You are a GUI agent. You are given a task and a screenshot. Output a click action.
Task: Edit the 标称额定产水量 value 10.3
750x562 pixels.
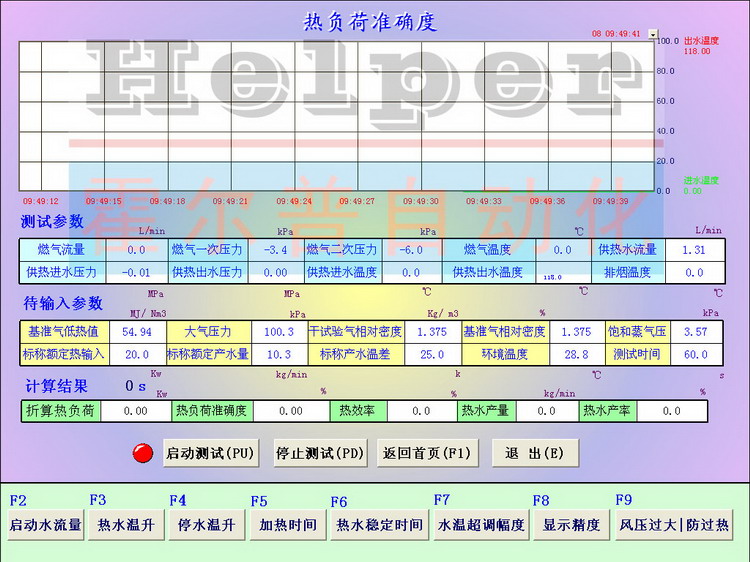pos(279,354)
